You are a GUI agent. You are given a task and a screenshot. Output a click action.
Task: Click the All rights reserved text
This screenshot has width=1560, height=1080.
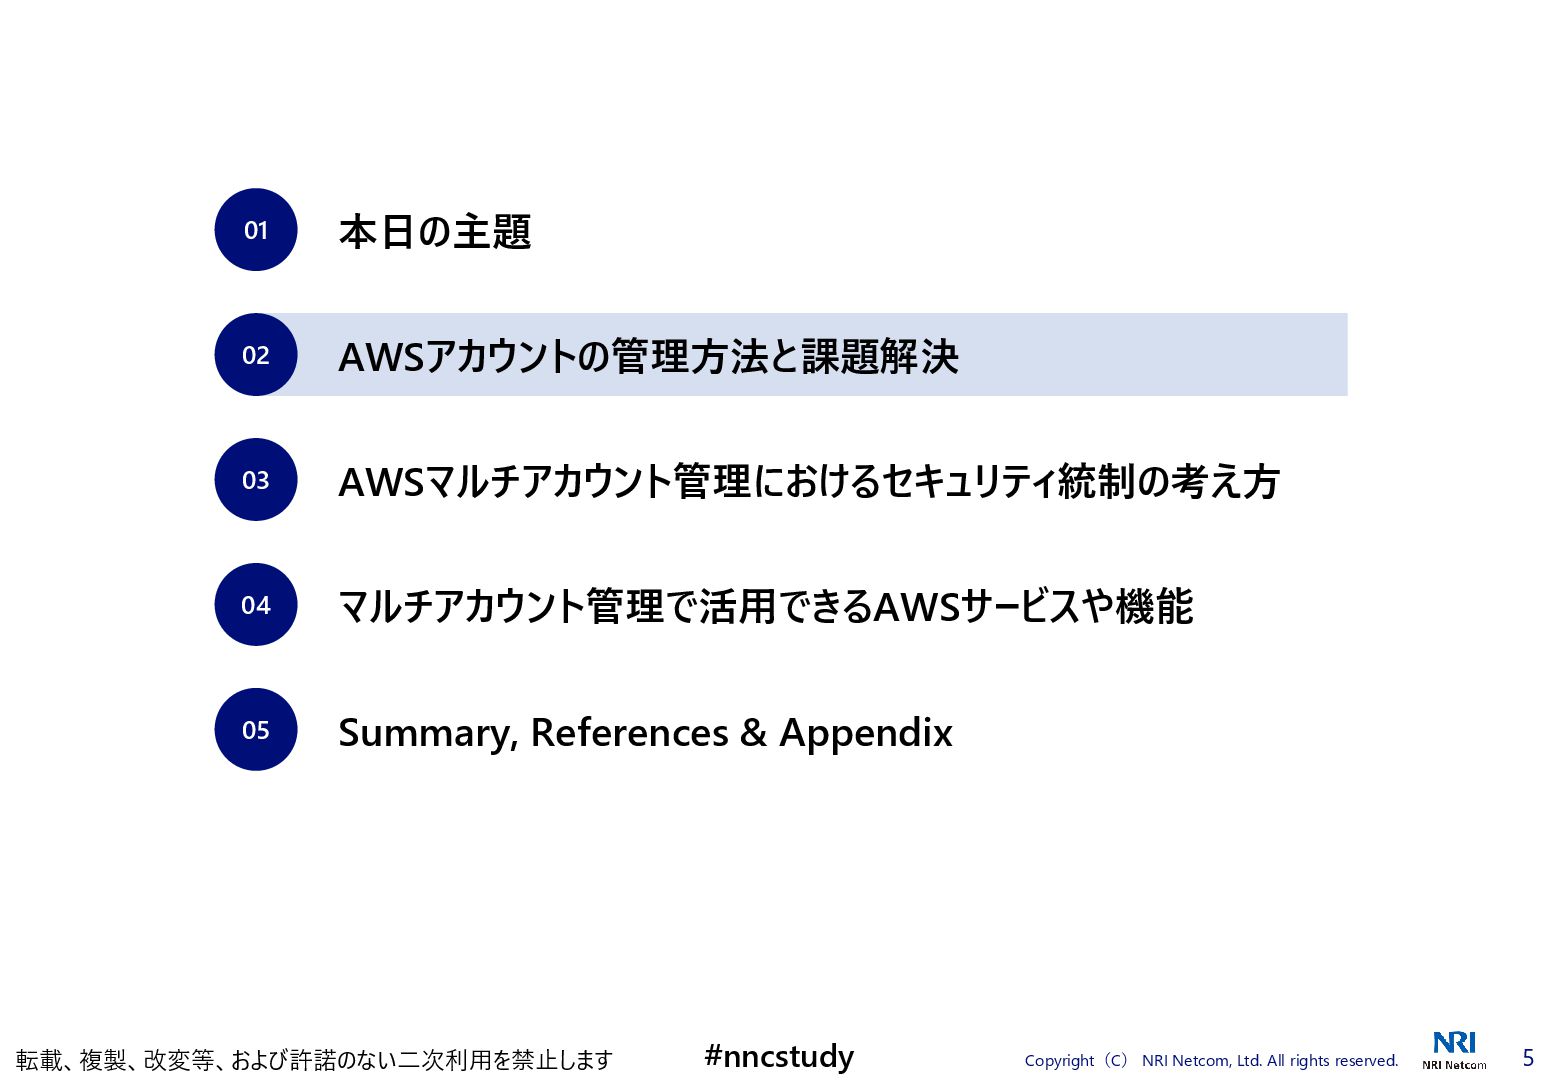1332,1061
